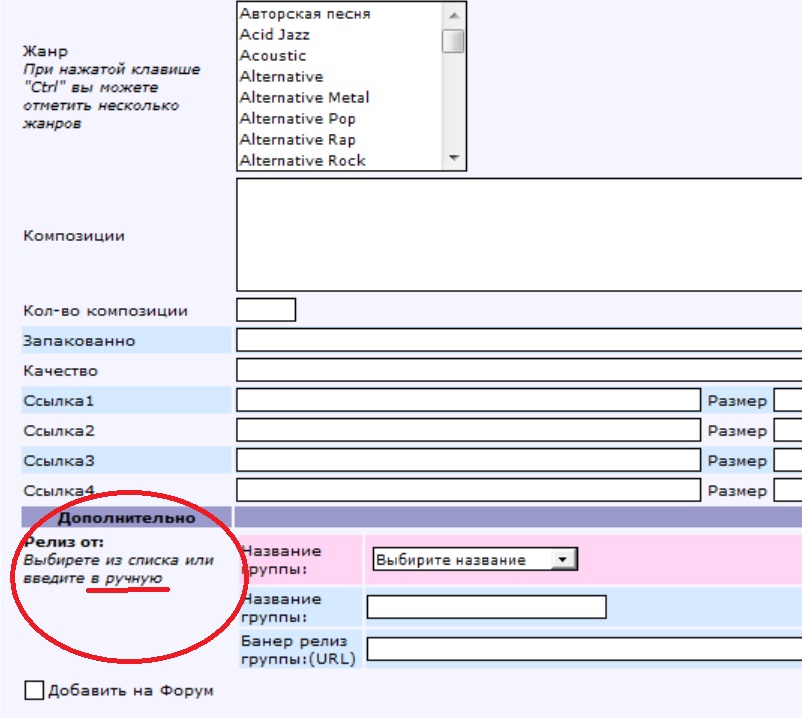Select 'Авторская песня' in the genre list
This screenshot has width=802, height=718.
[305, 14]
